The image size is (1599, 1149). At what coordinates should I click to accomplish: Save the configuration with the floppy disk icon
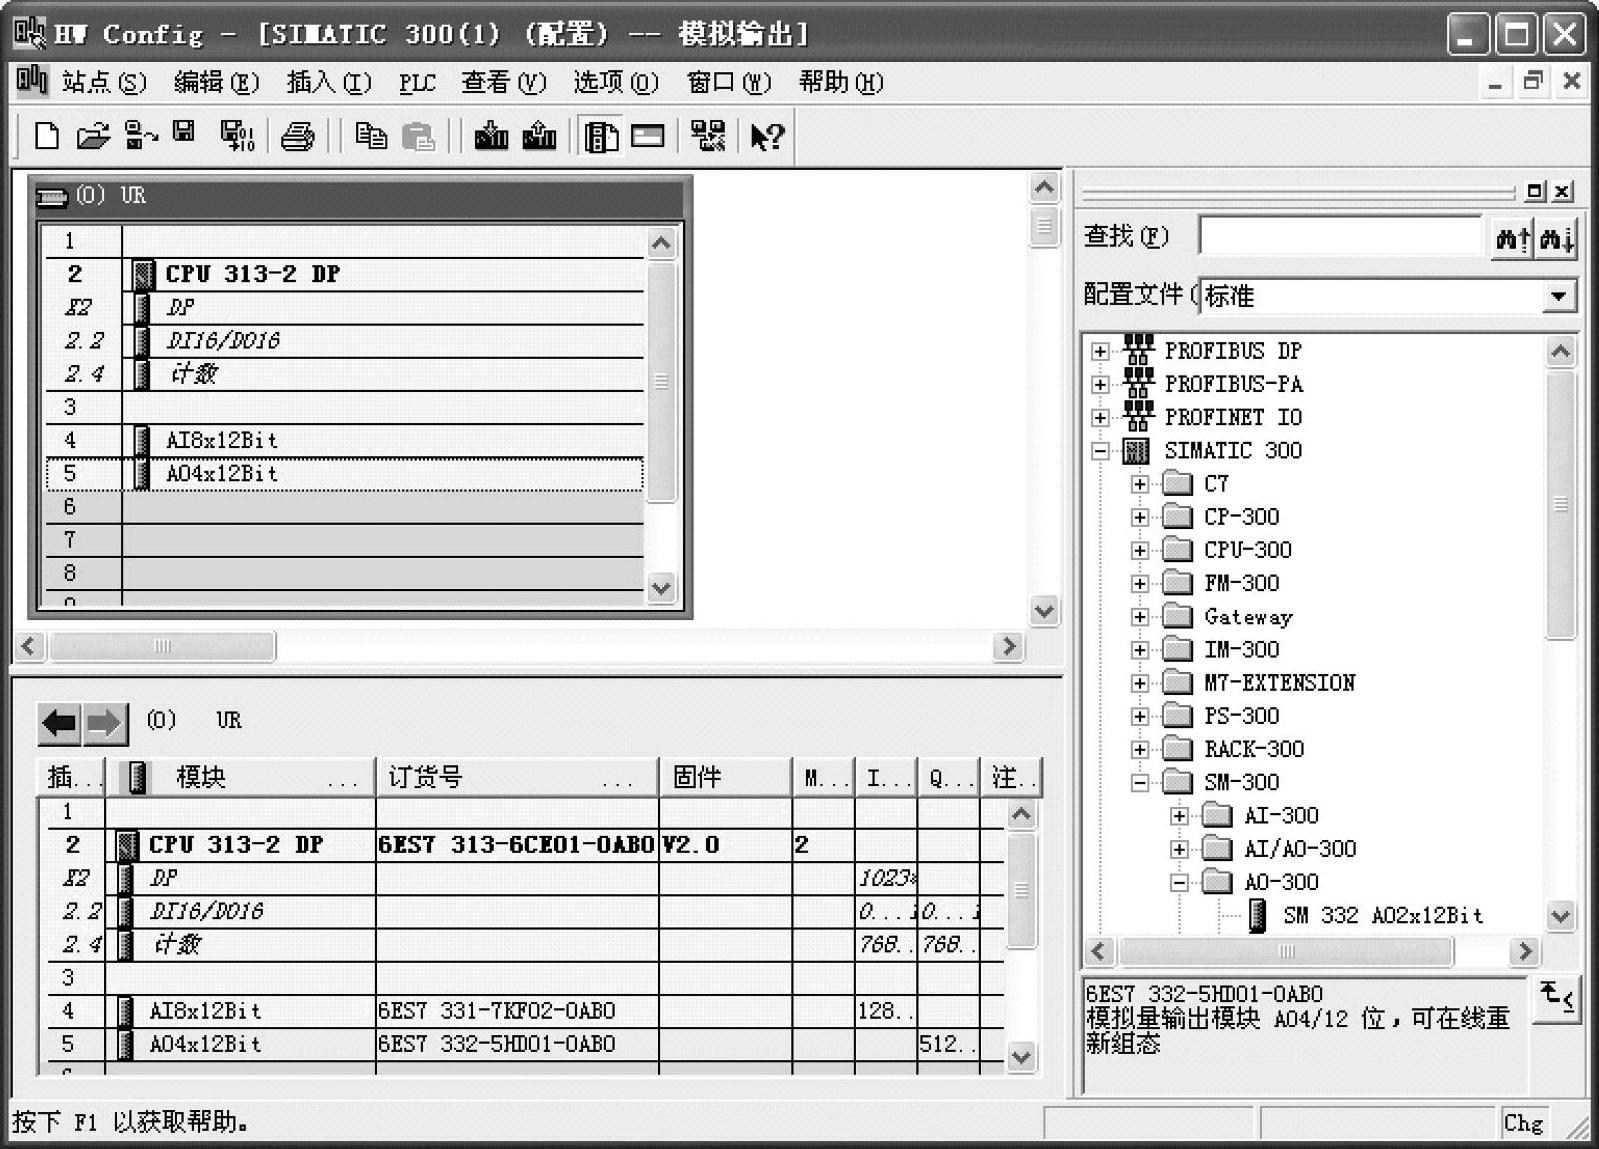click(x=184, y=132)
